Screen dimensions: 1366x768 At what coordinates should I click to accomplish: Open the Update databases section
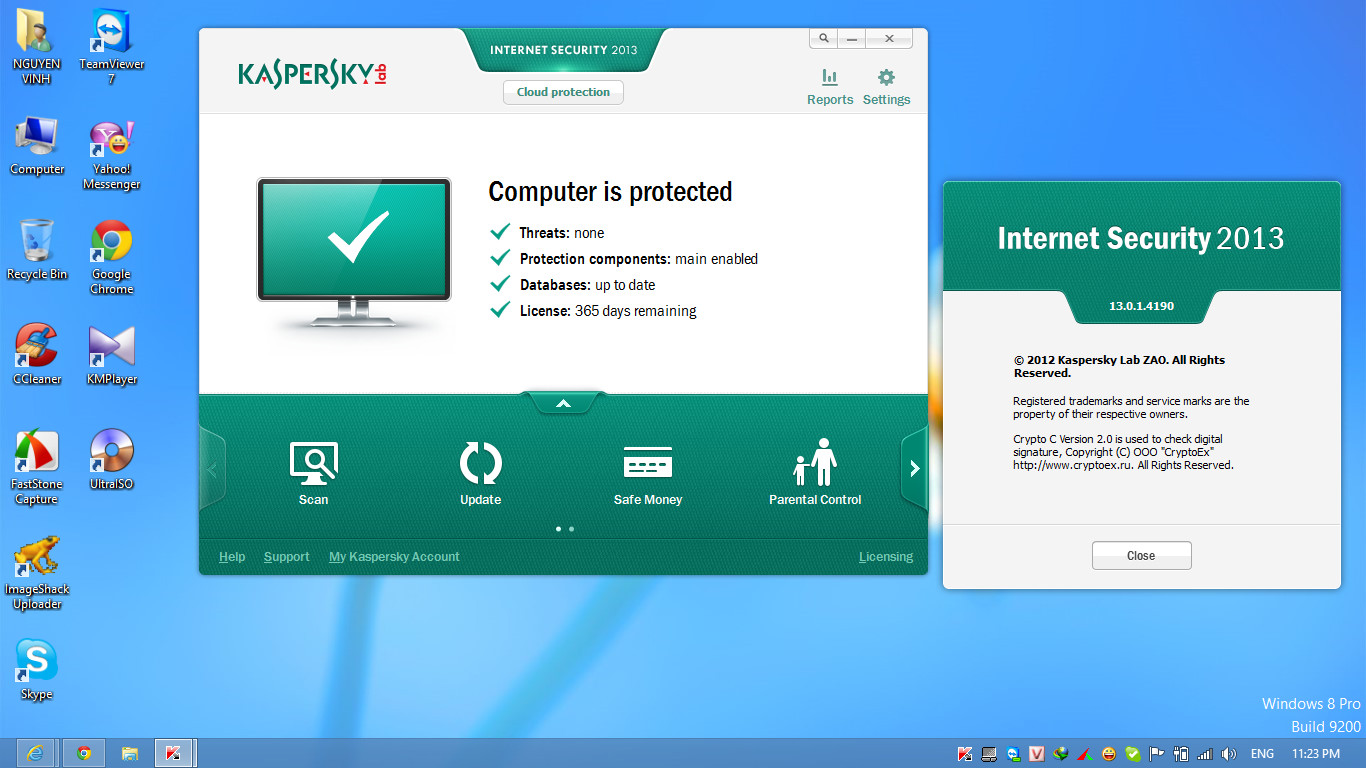point(480,474)
